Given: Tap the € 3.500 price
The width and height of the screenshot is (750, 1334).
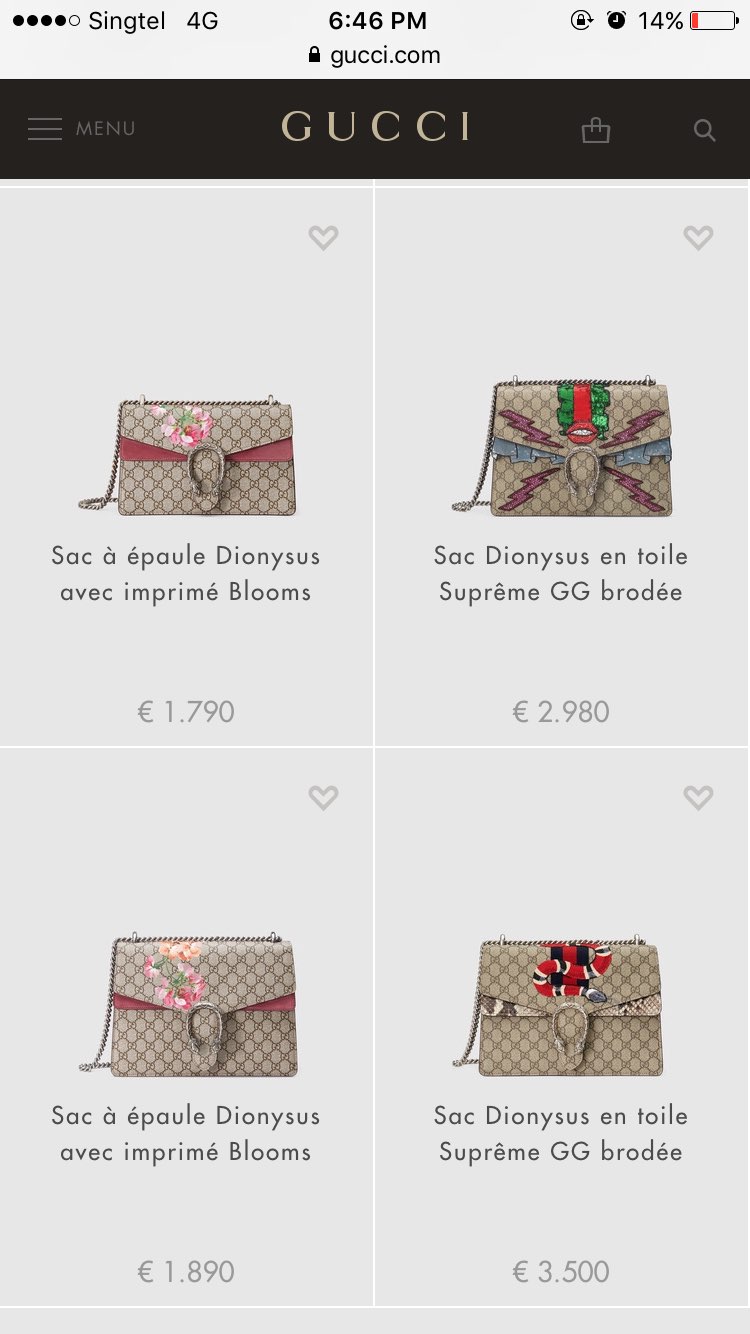Looking at the screenshot, I should (x=561, y=1272).
